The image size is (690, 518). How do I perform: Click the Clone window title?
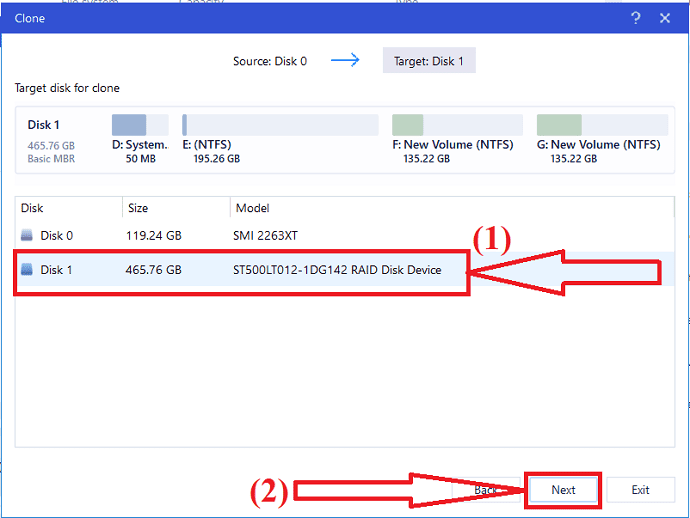click(29, 18)
